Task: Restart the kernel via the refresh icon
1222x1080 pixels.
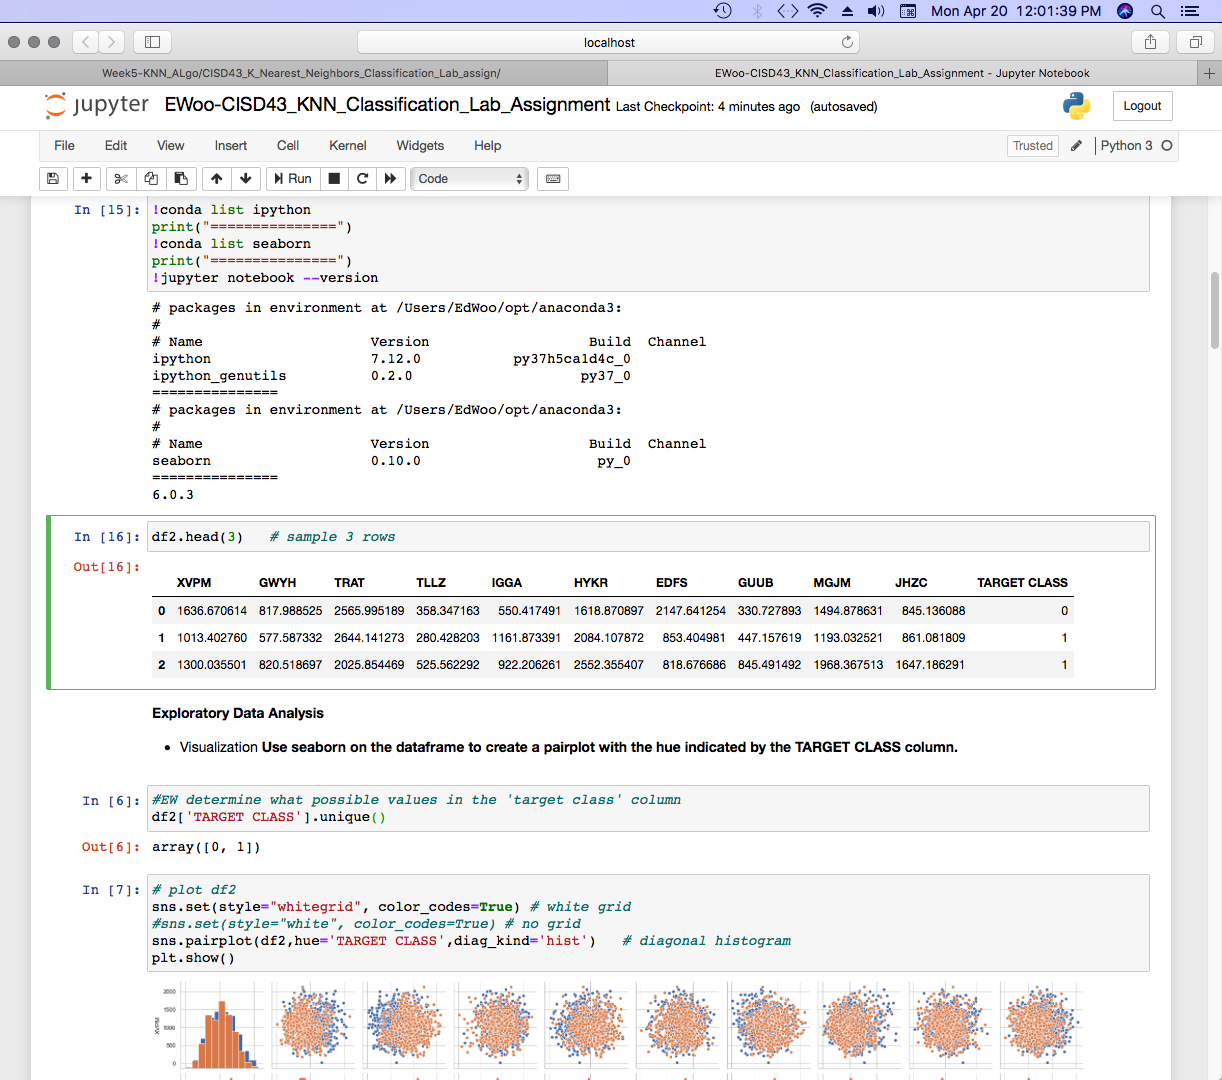Action: 361,178
